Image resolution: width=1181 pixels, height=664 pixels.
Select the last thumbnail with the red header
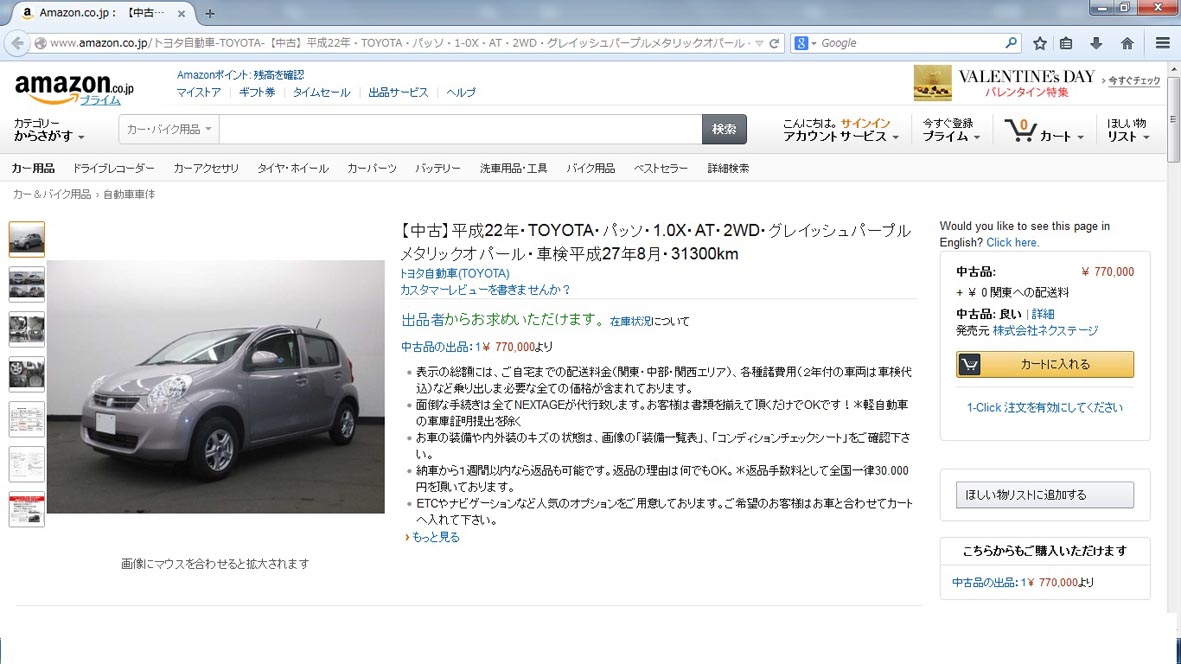[x=26, y=510]
